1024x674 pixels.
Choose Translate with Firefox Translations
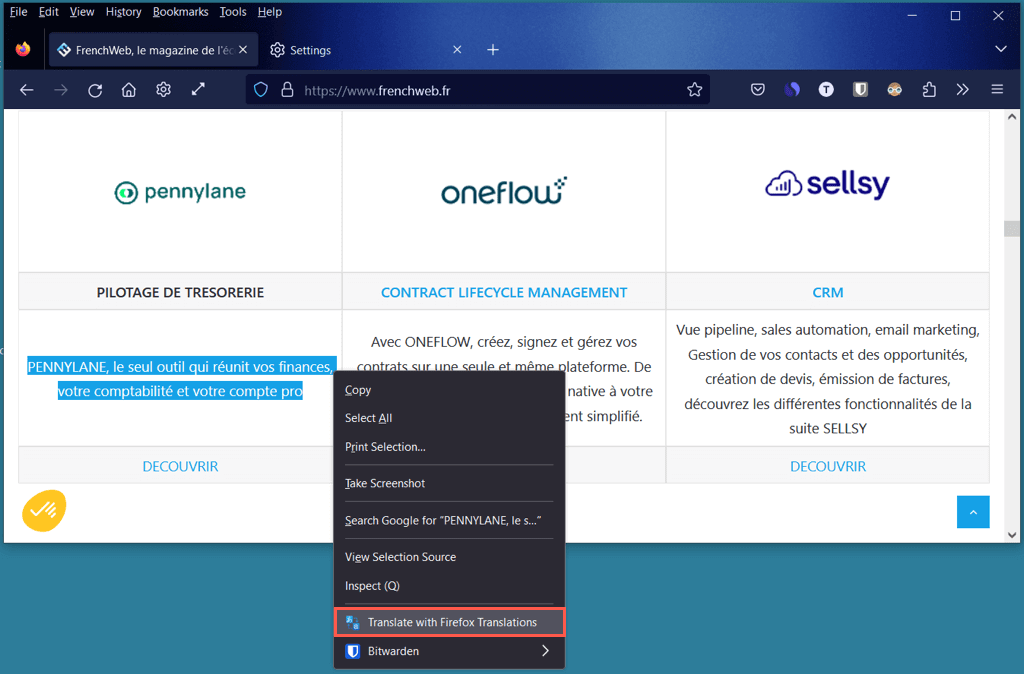coord(451,622)
